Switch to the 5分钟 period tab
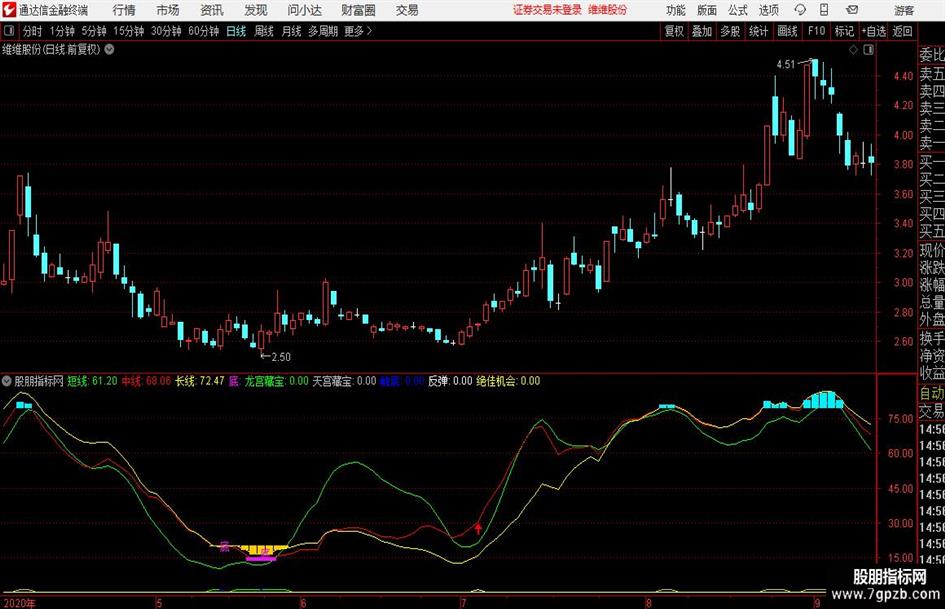This screenshot has height=609, width=945. pyautogui.click(x=93, y=31)
